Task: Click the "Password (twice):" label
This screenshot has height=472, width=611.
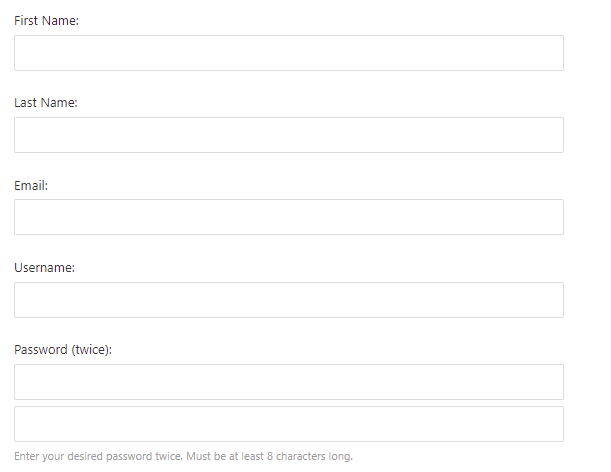Action: [63, 349]
